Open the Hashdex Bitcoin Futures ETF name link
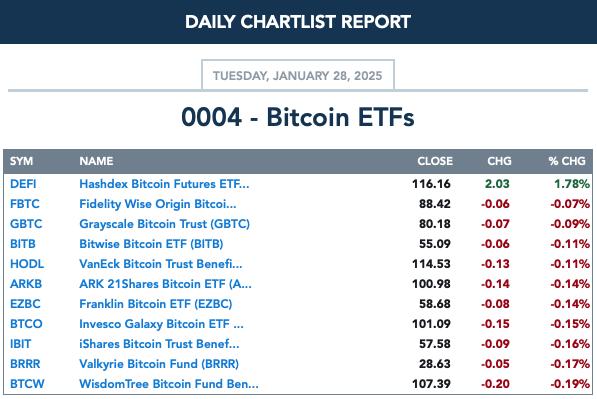This screenshot has height=399, width=597. click(x=164, y=184)
